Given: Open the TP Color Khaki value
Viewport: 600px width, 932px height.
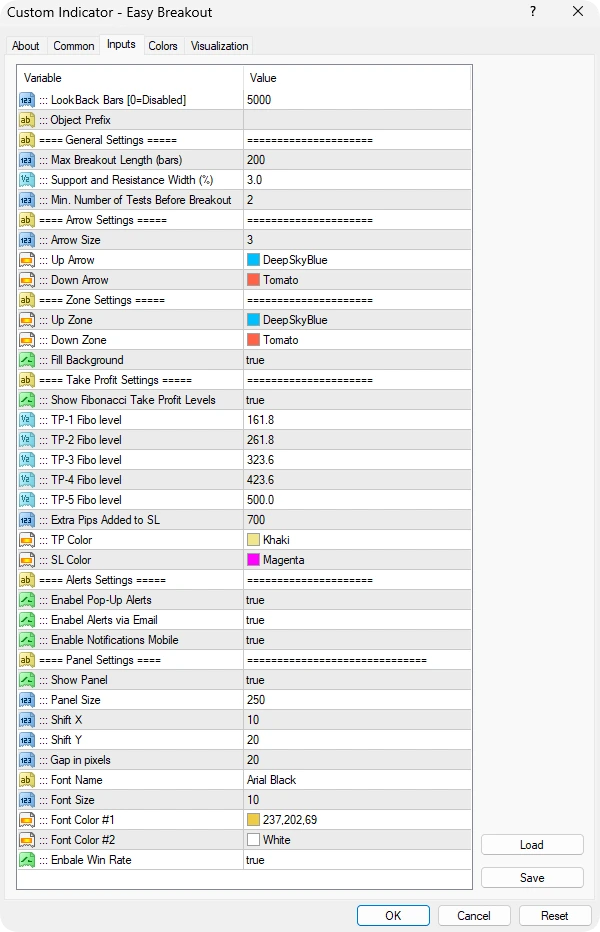Looking at the screenshot, I should pyautogui.click(x=357, y=540).
